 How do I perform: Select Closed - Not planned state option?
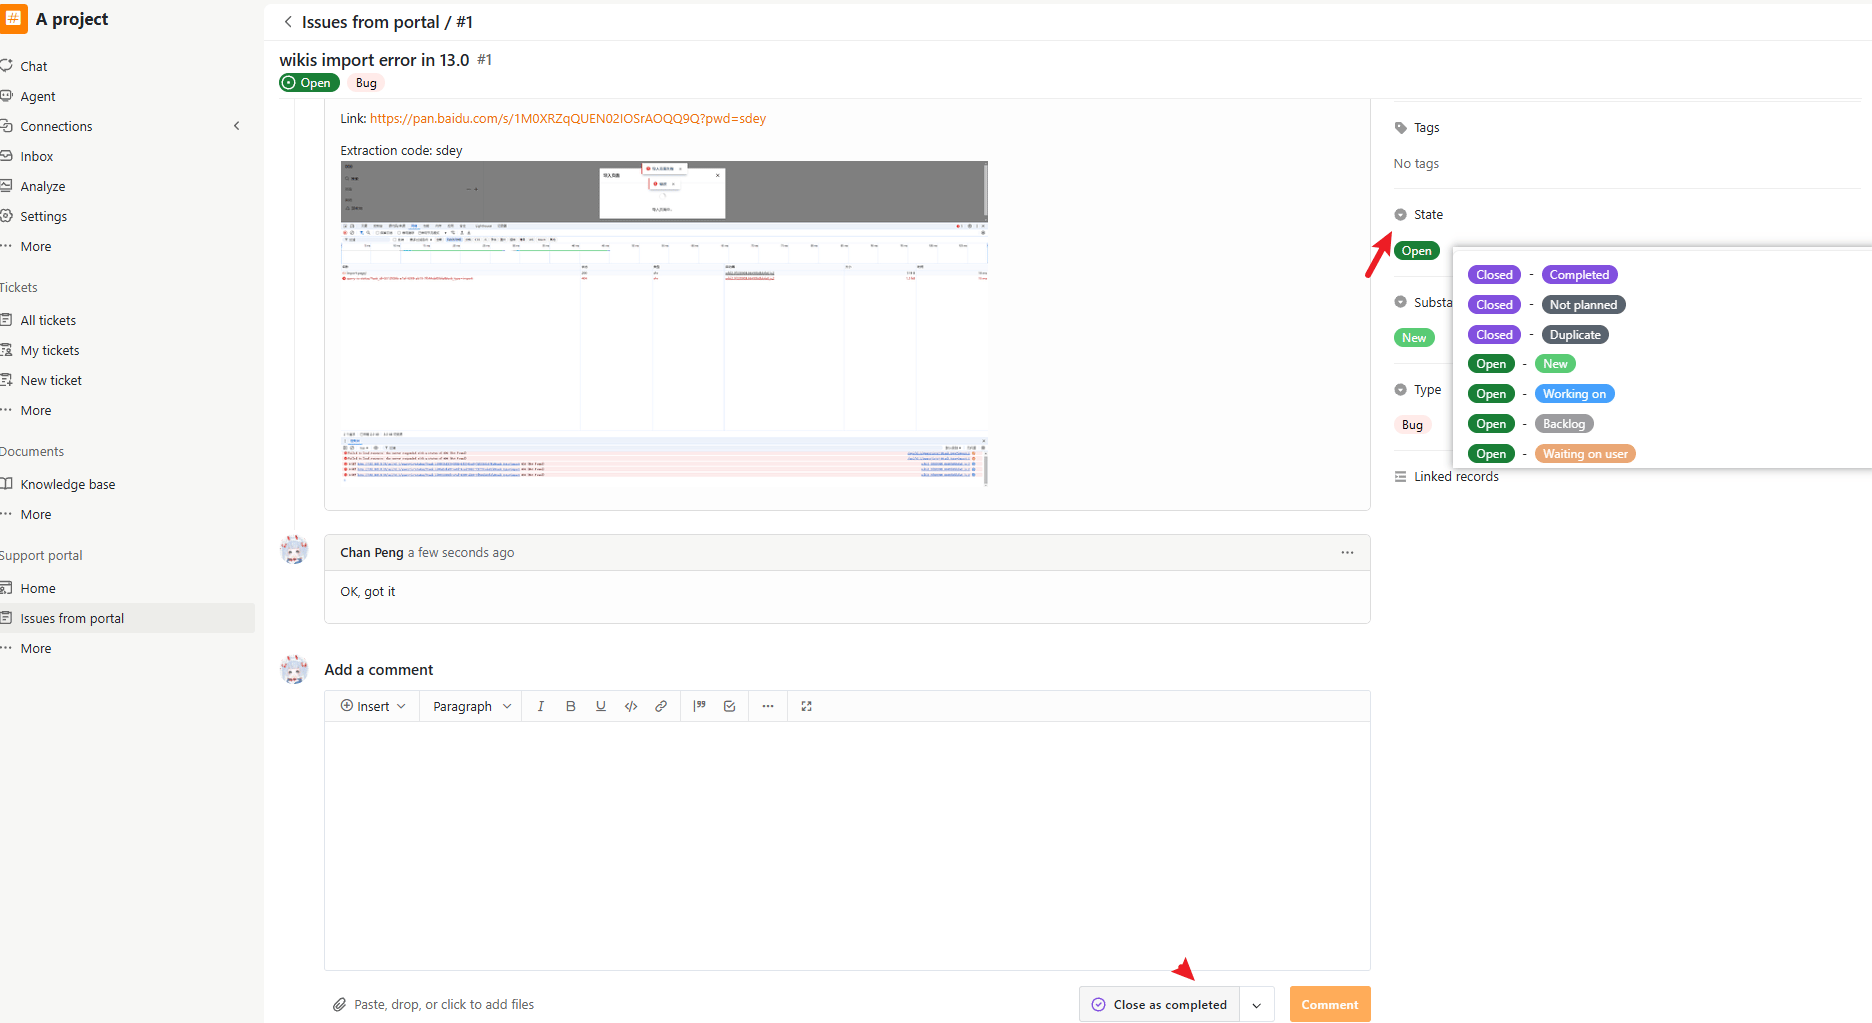(1546, 305)
